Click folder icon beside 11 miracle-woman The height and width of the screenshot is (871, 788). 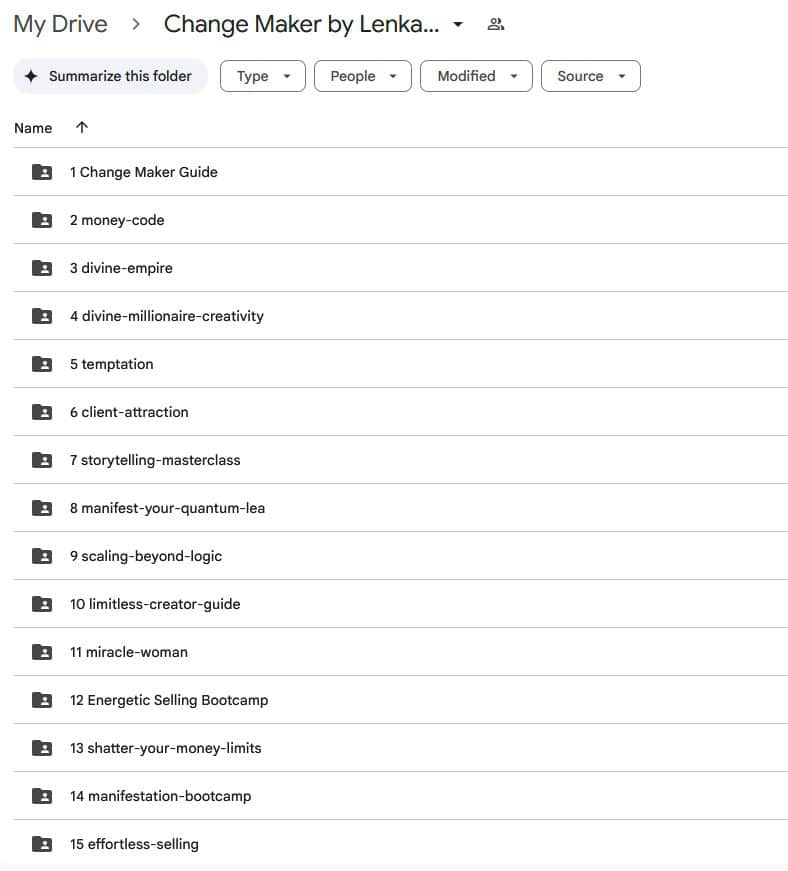[42, 652]
